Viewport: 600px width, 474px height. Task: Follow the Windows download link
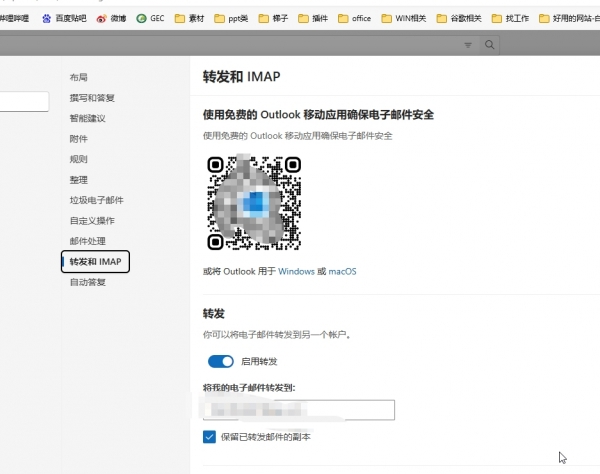point(296,271)
